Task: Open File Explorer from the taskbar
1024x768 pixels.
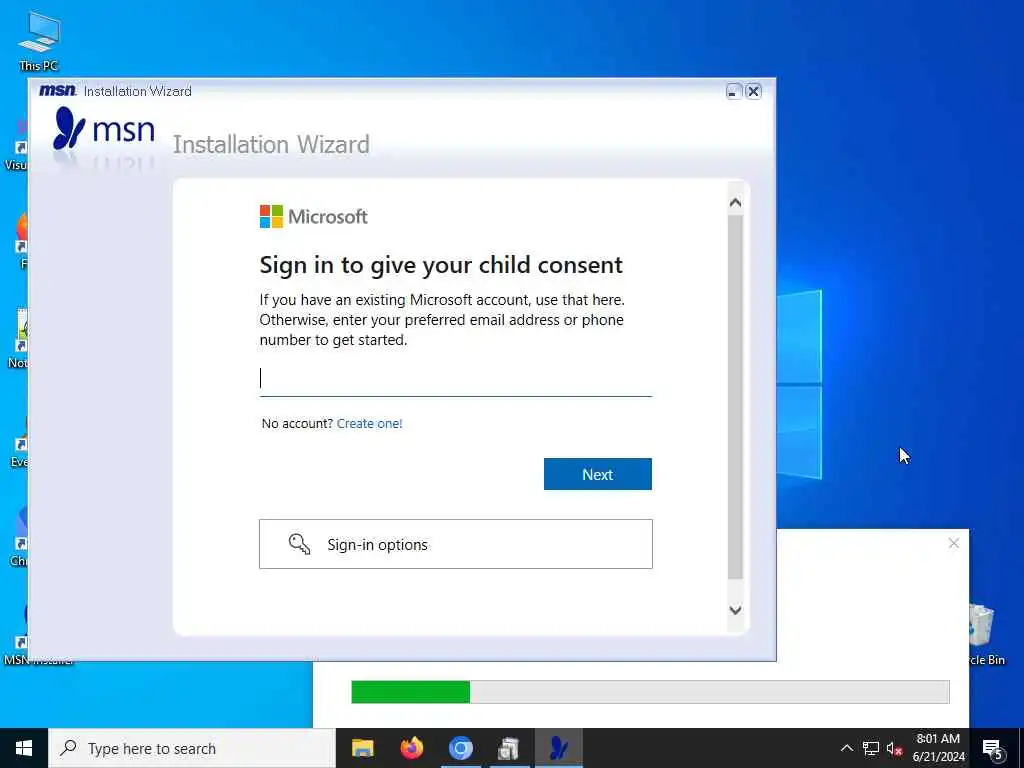Action: coord(362,748)
